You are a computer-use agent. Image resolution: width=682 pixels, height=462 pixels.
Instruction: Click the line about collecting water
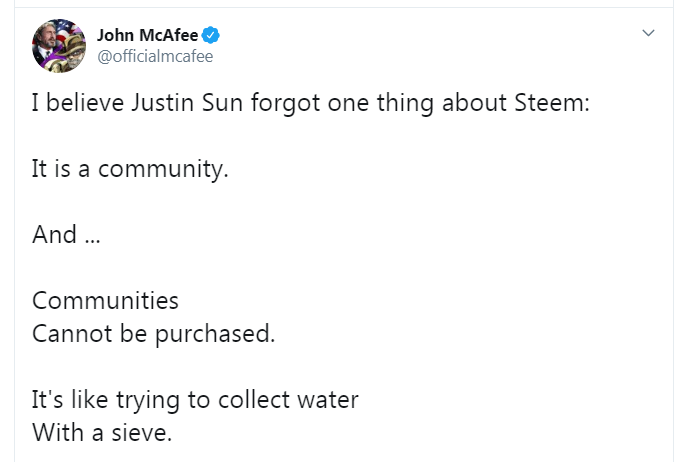195,399
